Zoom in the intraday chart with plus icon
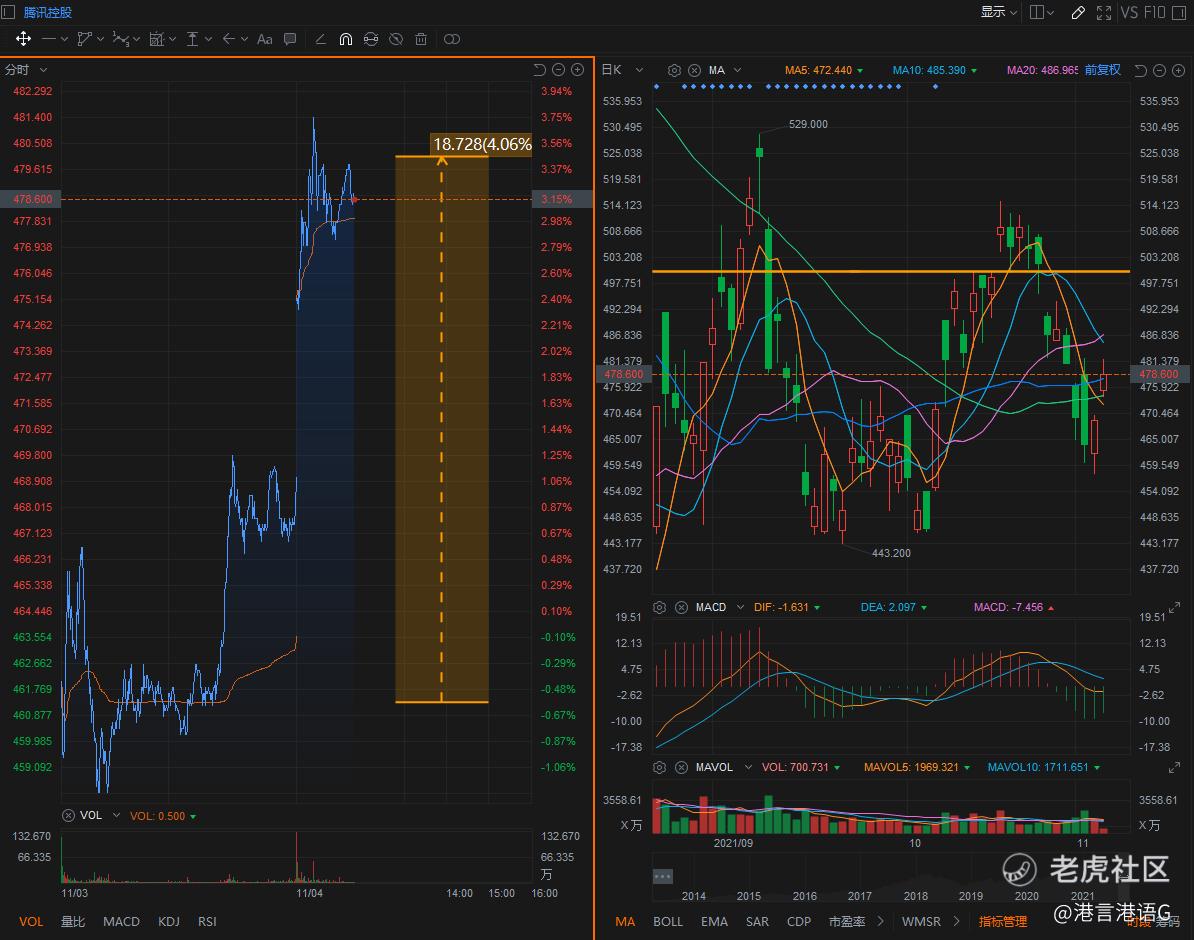This screenshot has height=940, width=1194. click(577, 70)
